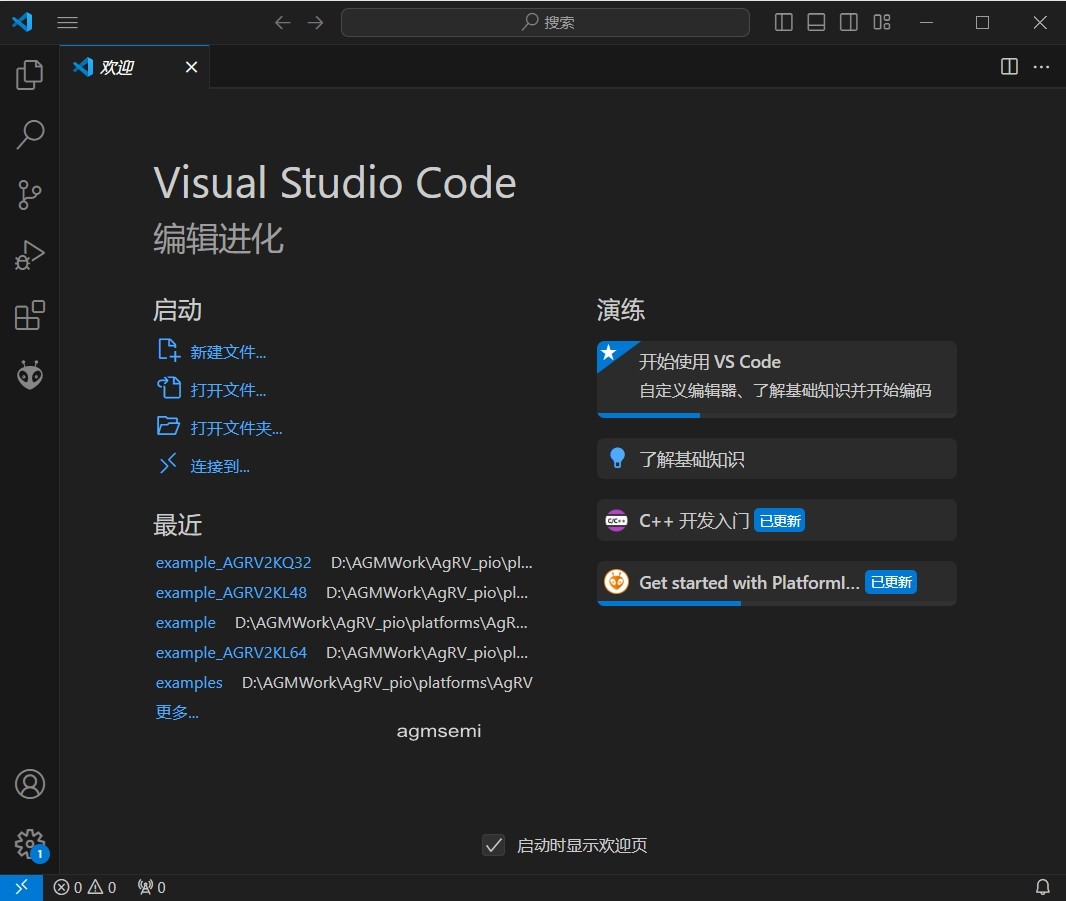Show more recent items via 更多...
This screenshot has height=901, width=1066.
click(x=177, y=712)
